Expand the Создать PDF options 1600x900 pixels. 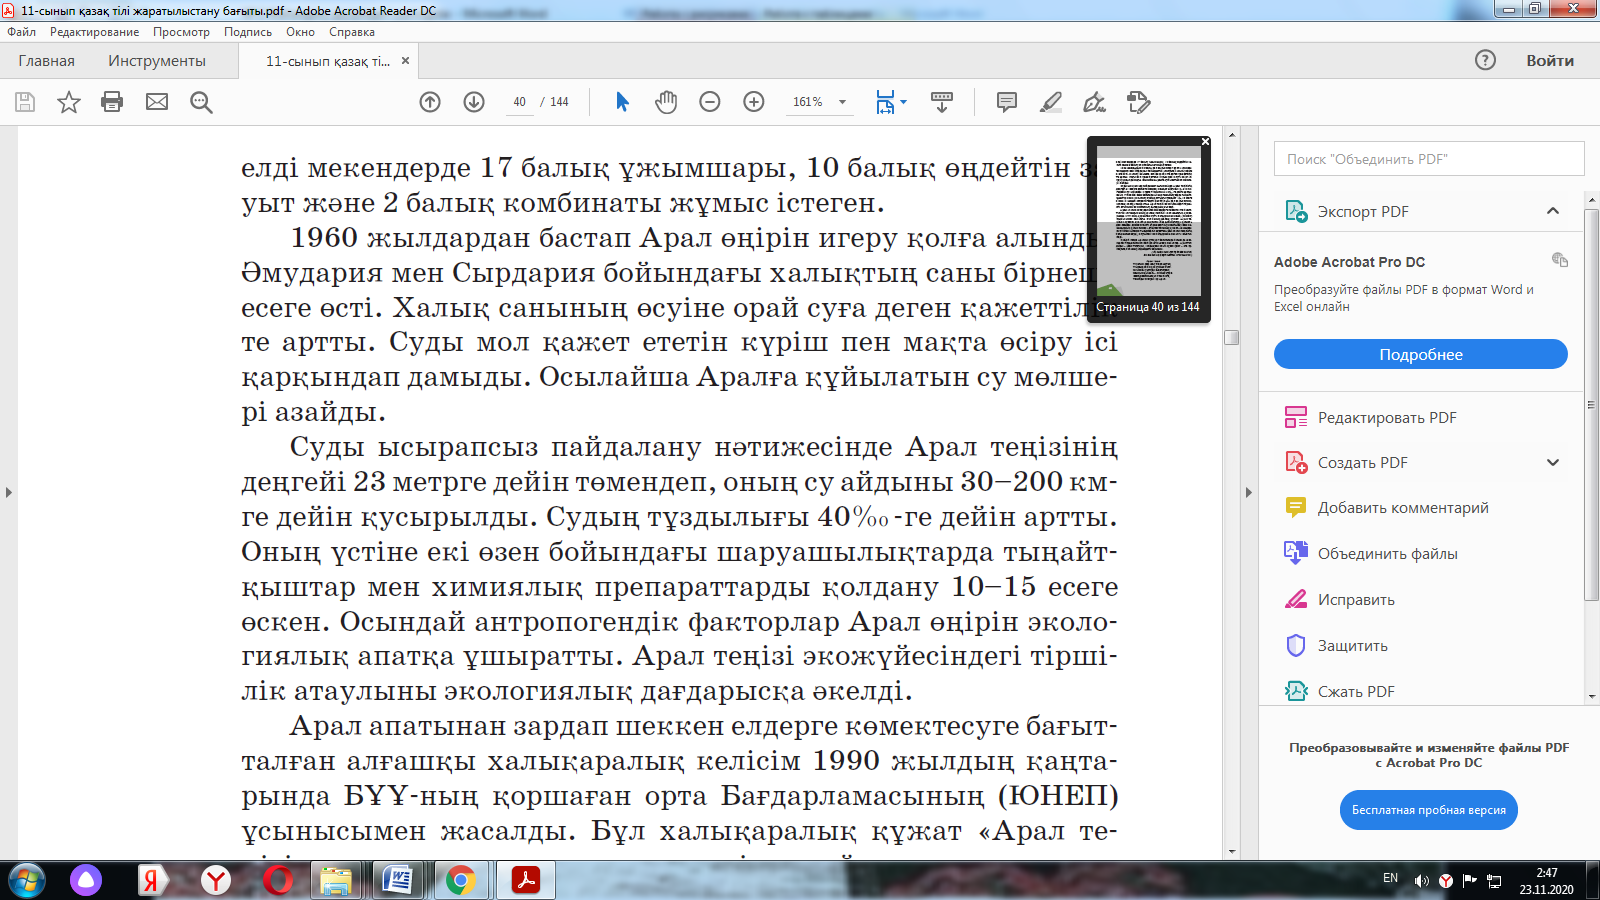(1553, 462)
